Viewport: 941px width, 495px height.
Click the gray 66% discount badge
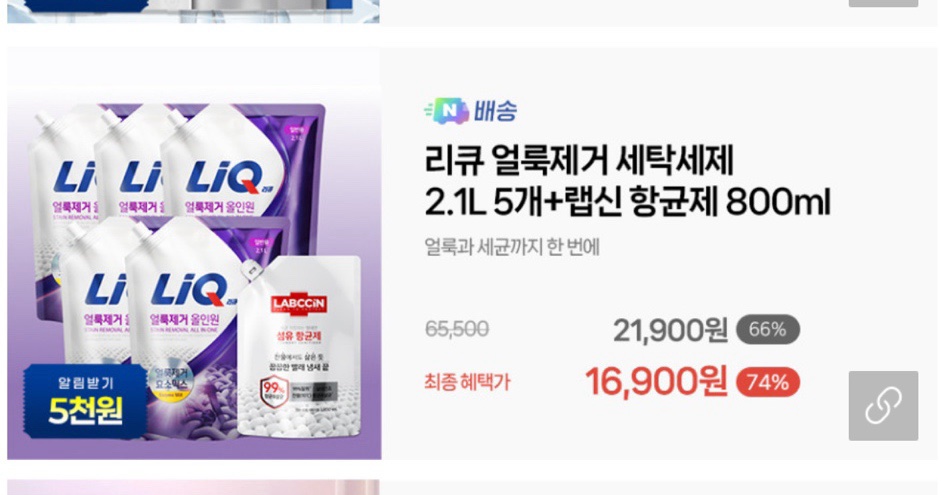768,329
